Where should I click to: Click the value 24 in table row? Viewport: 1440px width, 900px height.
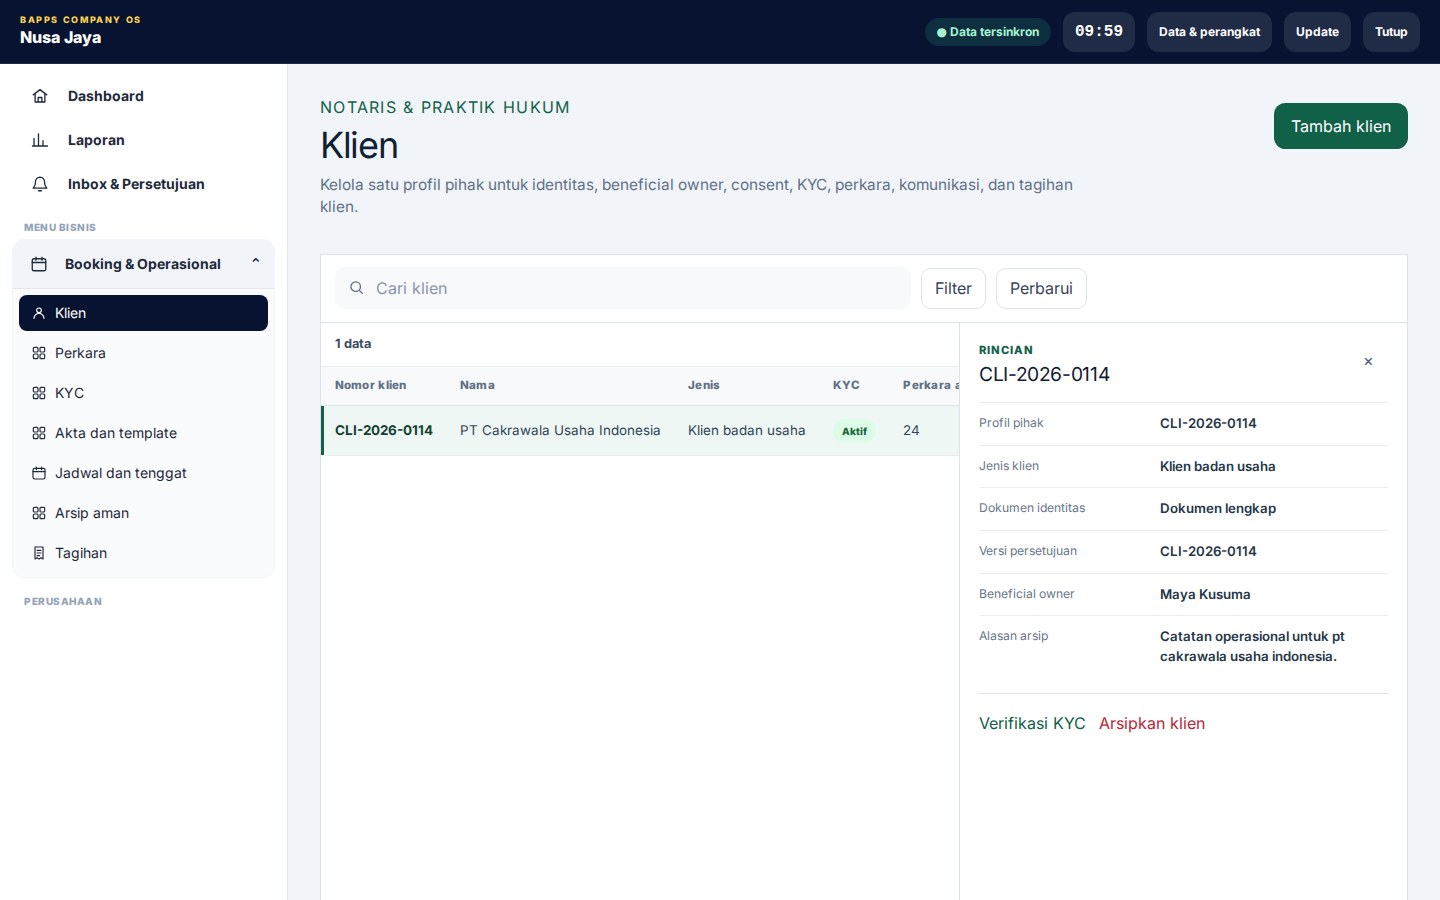coord(911,430)
